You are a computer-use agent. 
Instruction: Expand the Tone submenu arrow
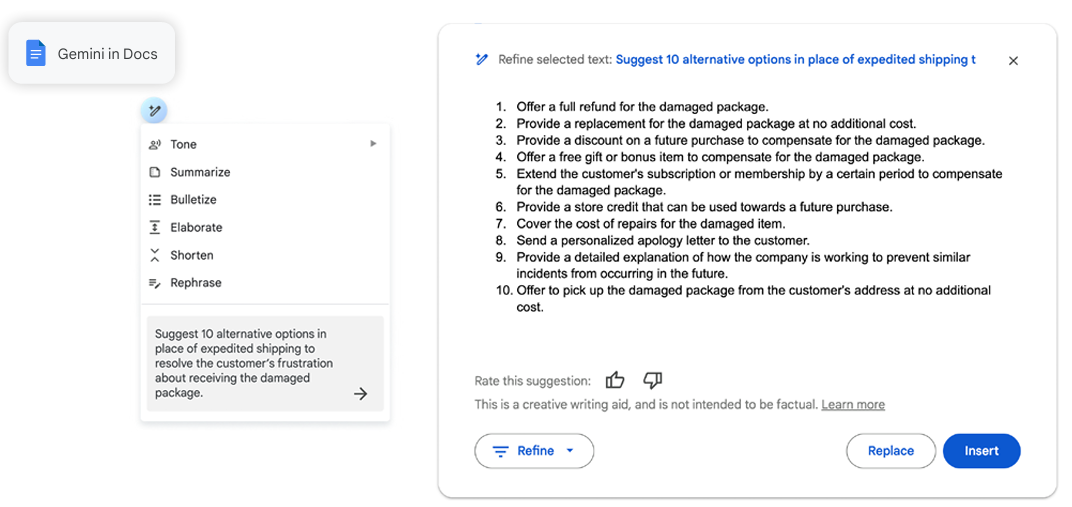[x=373, y=144]
